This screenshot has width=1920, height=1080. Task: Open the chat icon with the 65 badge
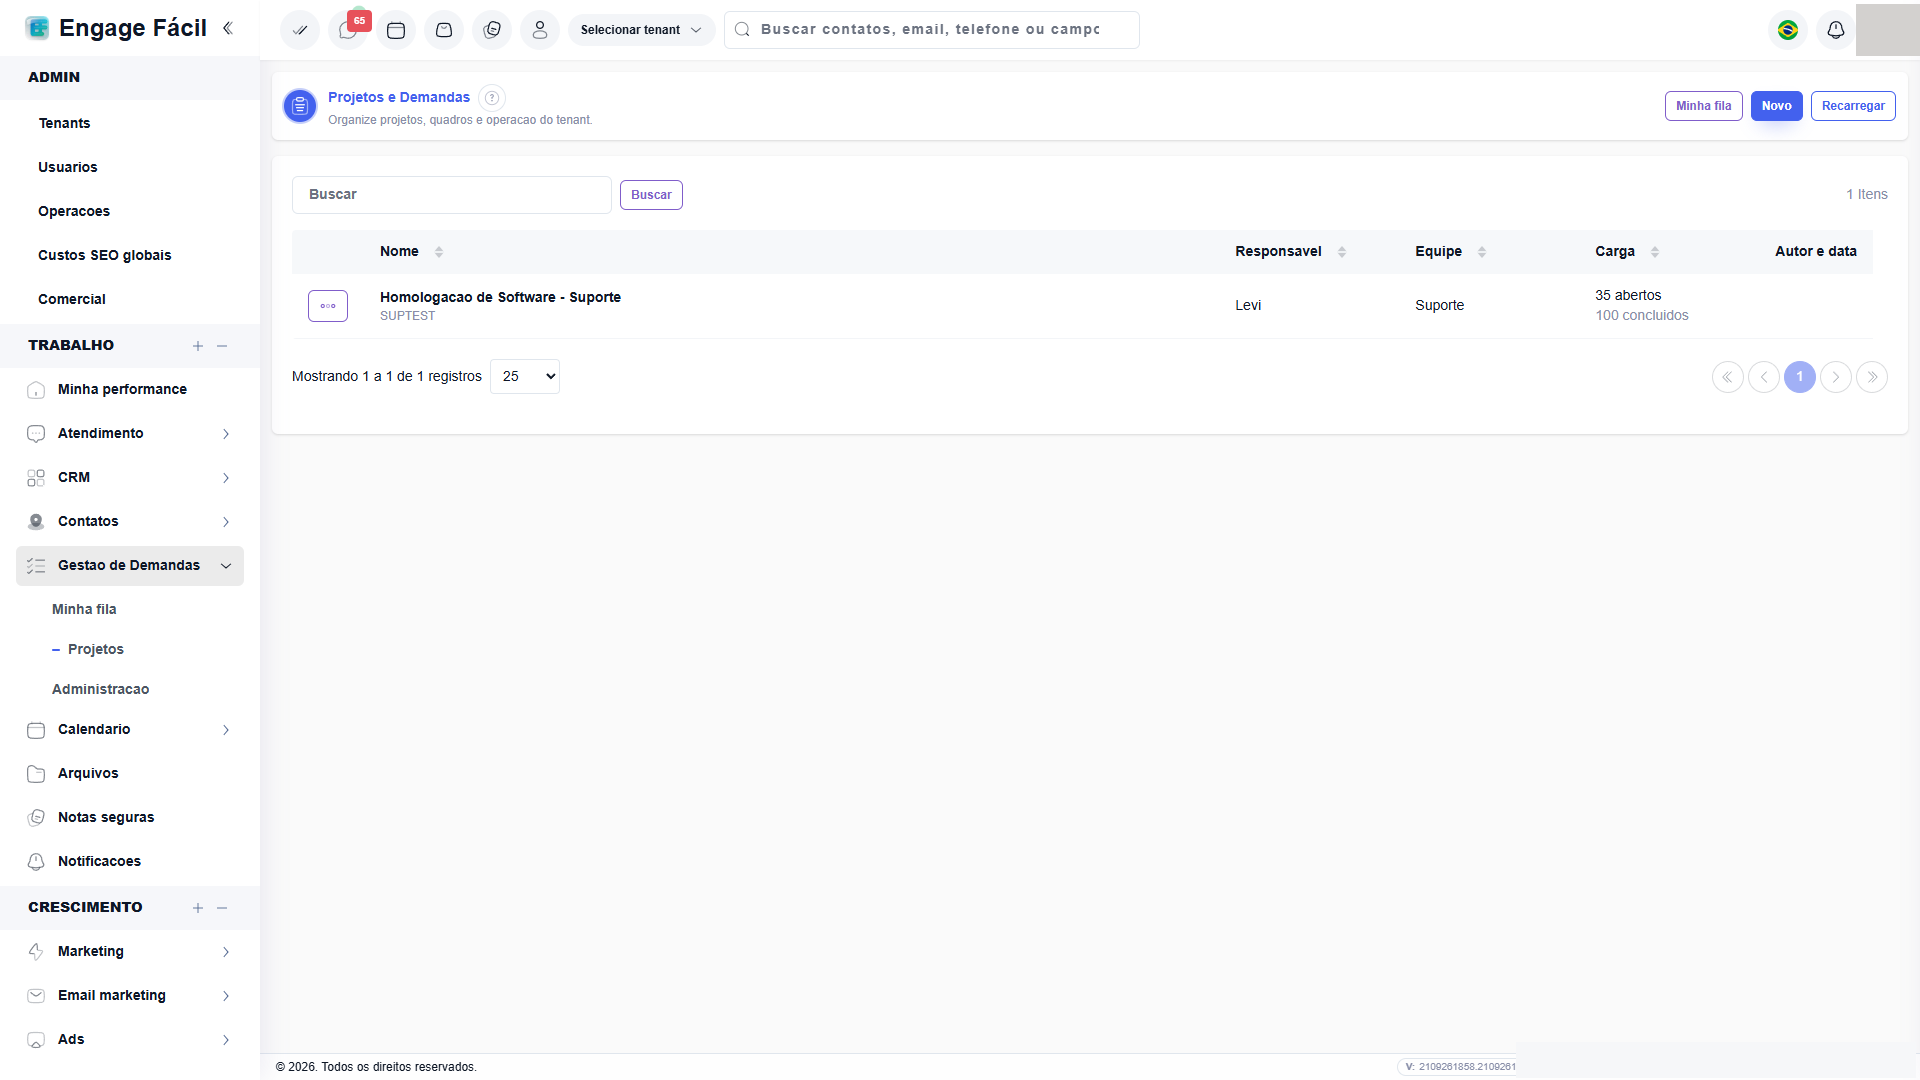(348, 30)
